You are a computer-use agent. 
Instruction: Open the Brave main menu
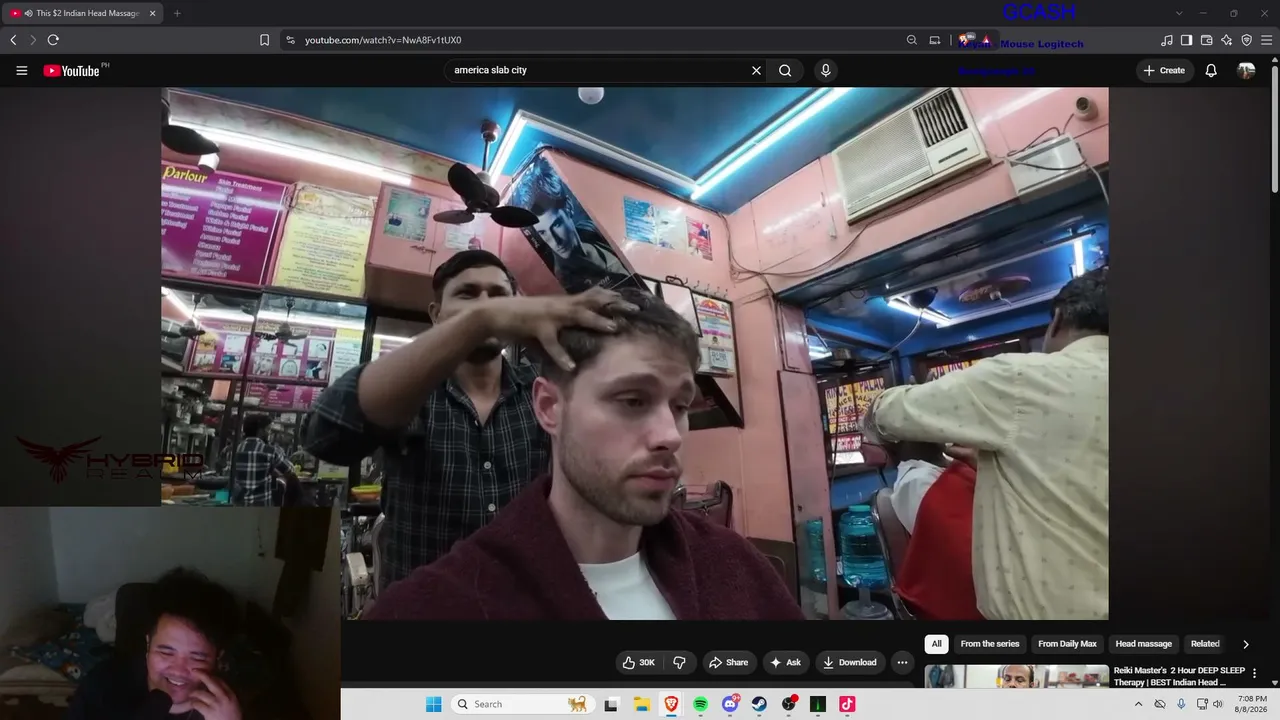coord(1266,40)
